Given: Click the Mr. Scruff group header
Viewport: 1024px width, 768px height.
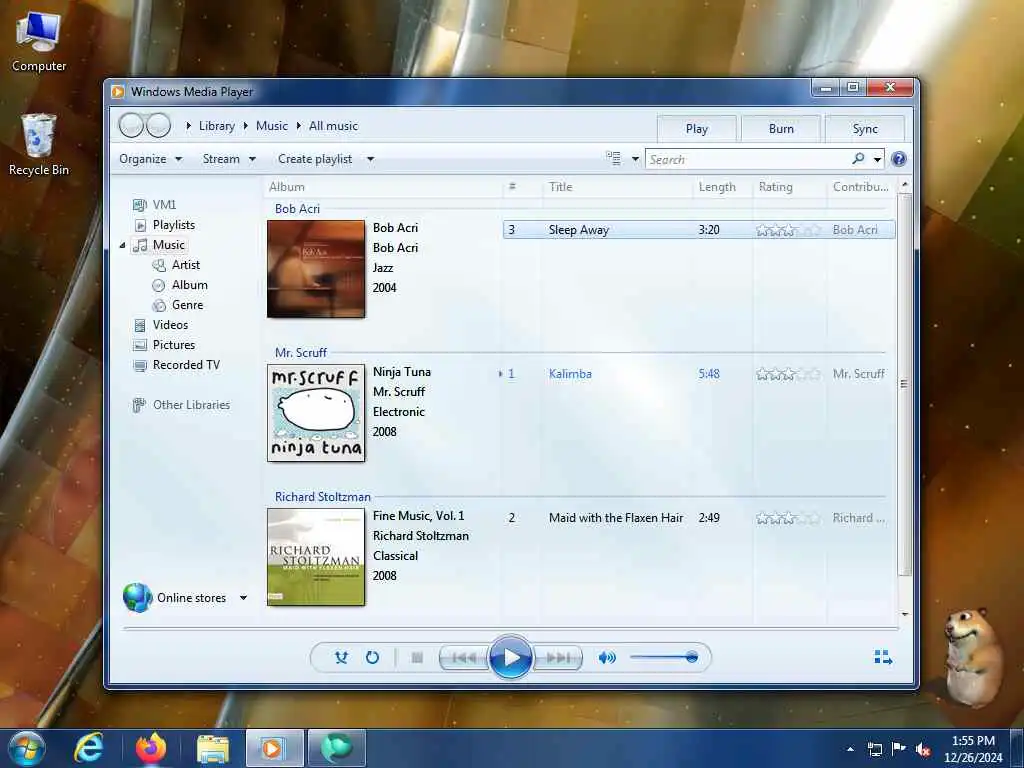Looking at the screenshot, I should 300,353.
